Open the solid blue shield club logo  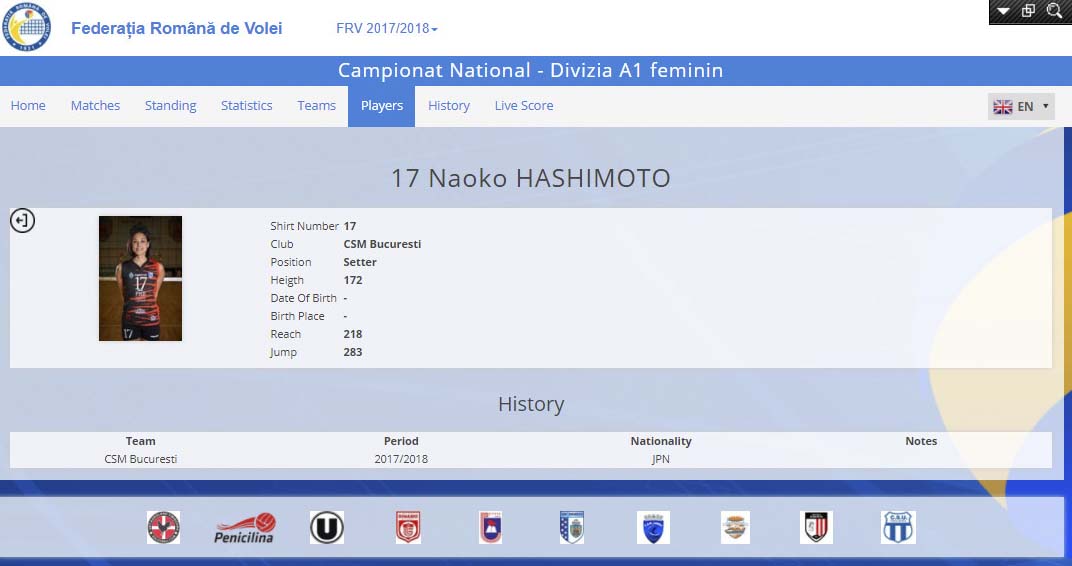click(x=653, y=528)
